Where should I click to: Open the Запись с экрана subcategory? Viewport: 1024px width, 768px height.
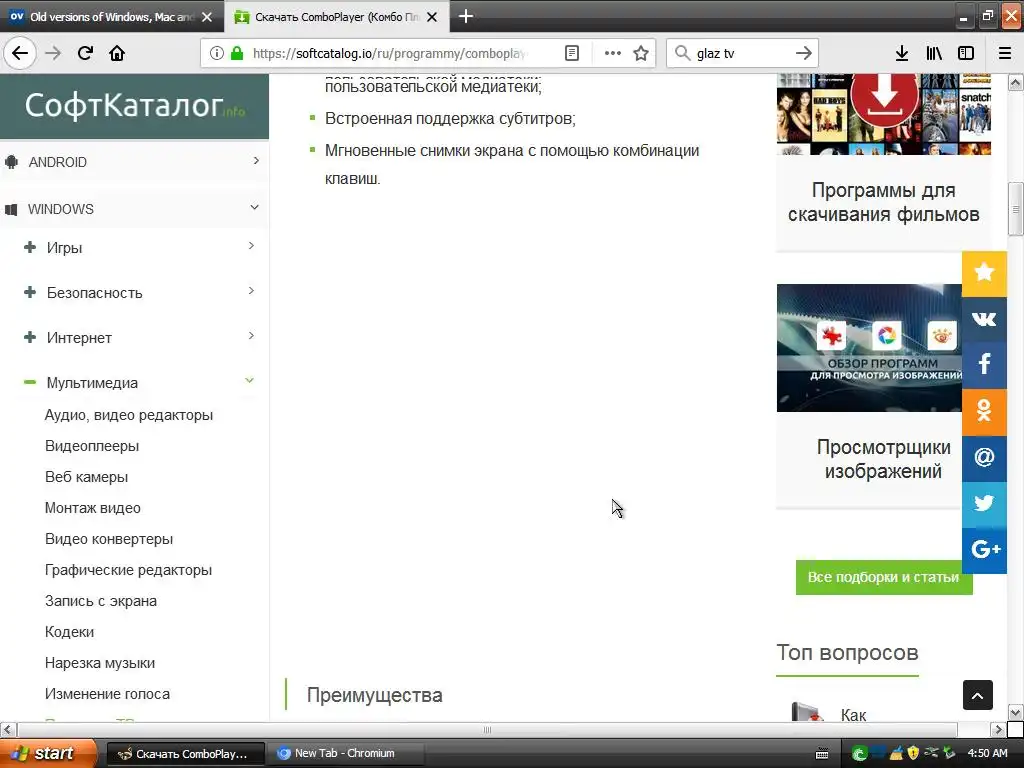pyautogui.click(x=101, y=601)
